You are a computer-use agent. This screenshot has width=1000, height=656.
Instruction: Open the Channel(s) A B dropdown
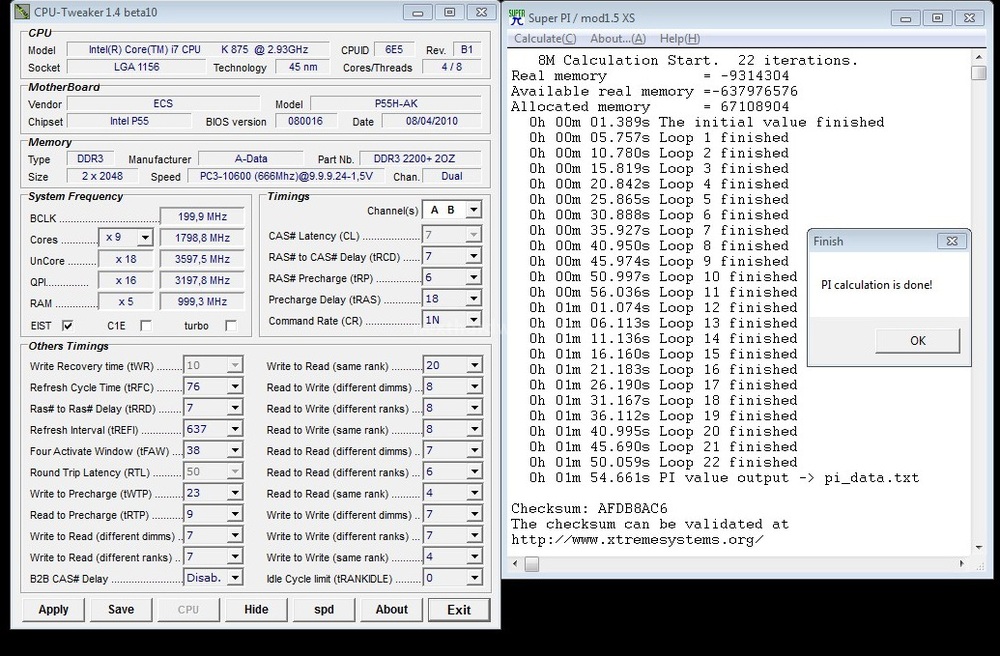pos(473,210)
